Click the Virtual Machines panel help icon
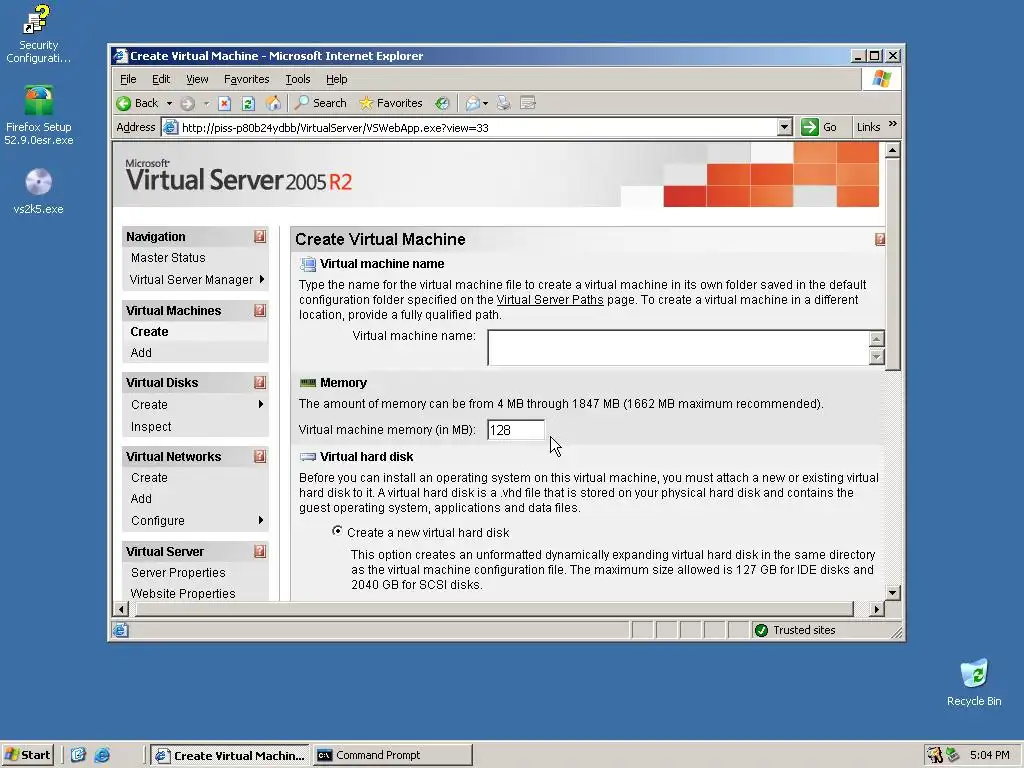 coord(260,310)
